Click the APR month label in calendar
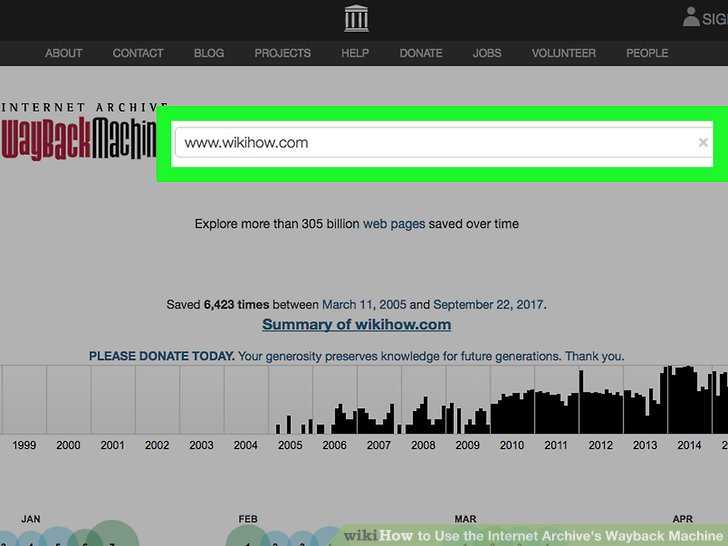The image size is (728, 546). 682,519
